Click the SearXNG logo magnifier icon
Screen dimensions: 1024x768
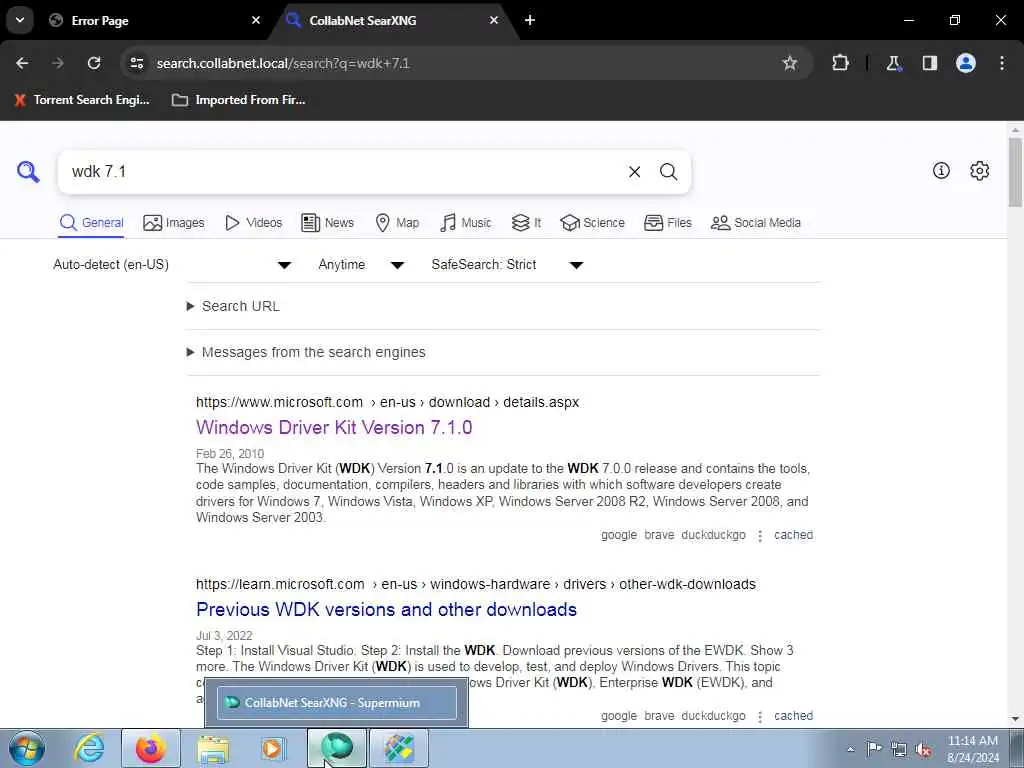coord(28,172)
